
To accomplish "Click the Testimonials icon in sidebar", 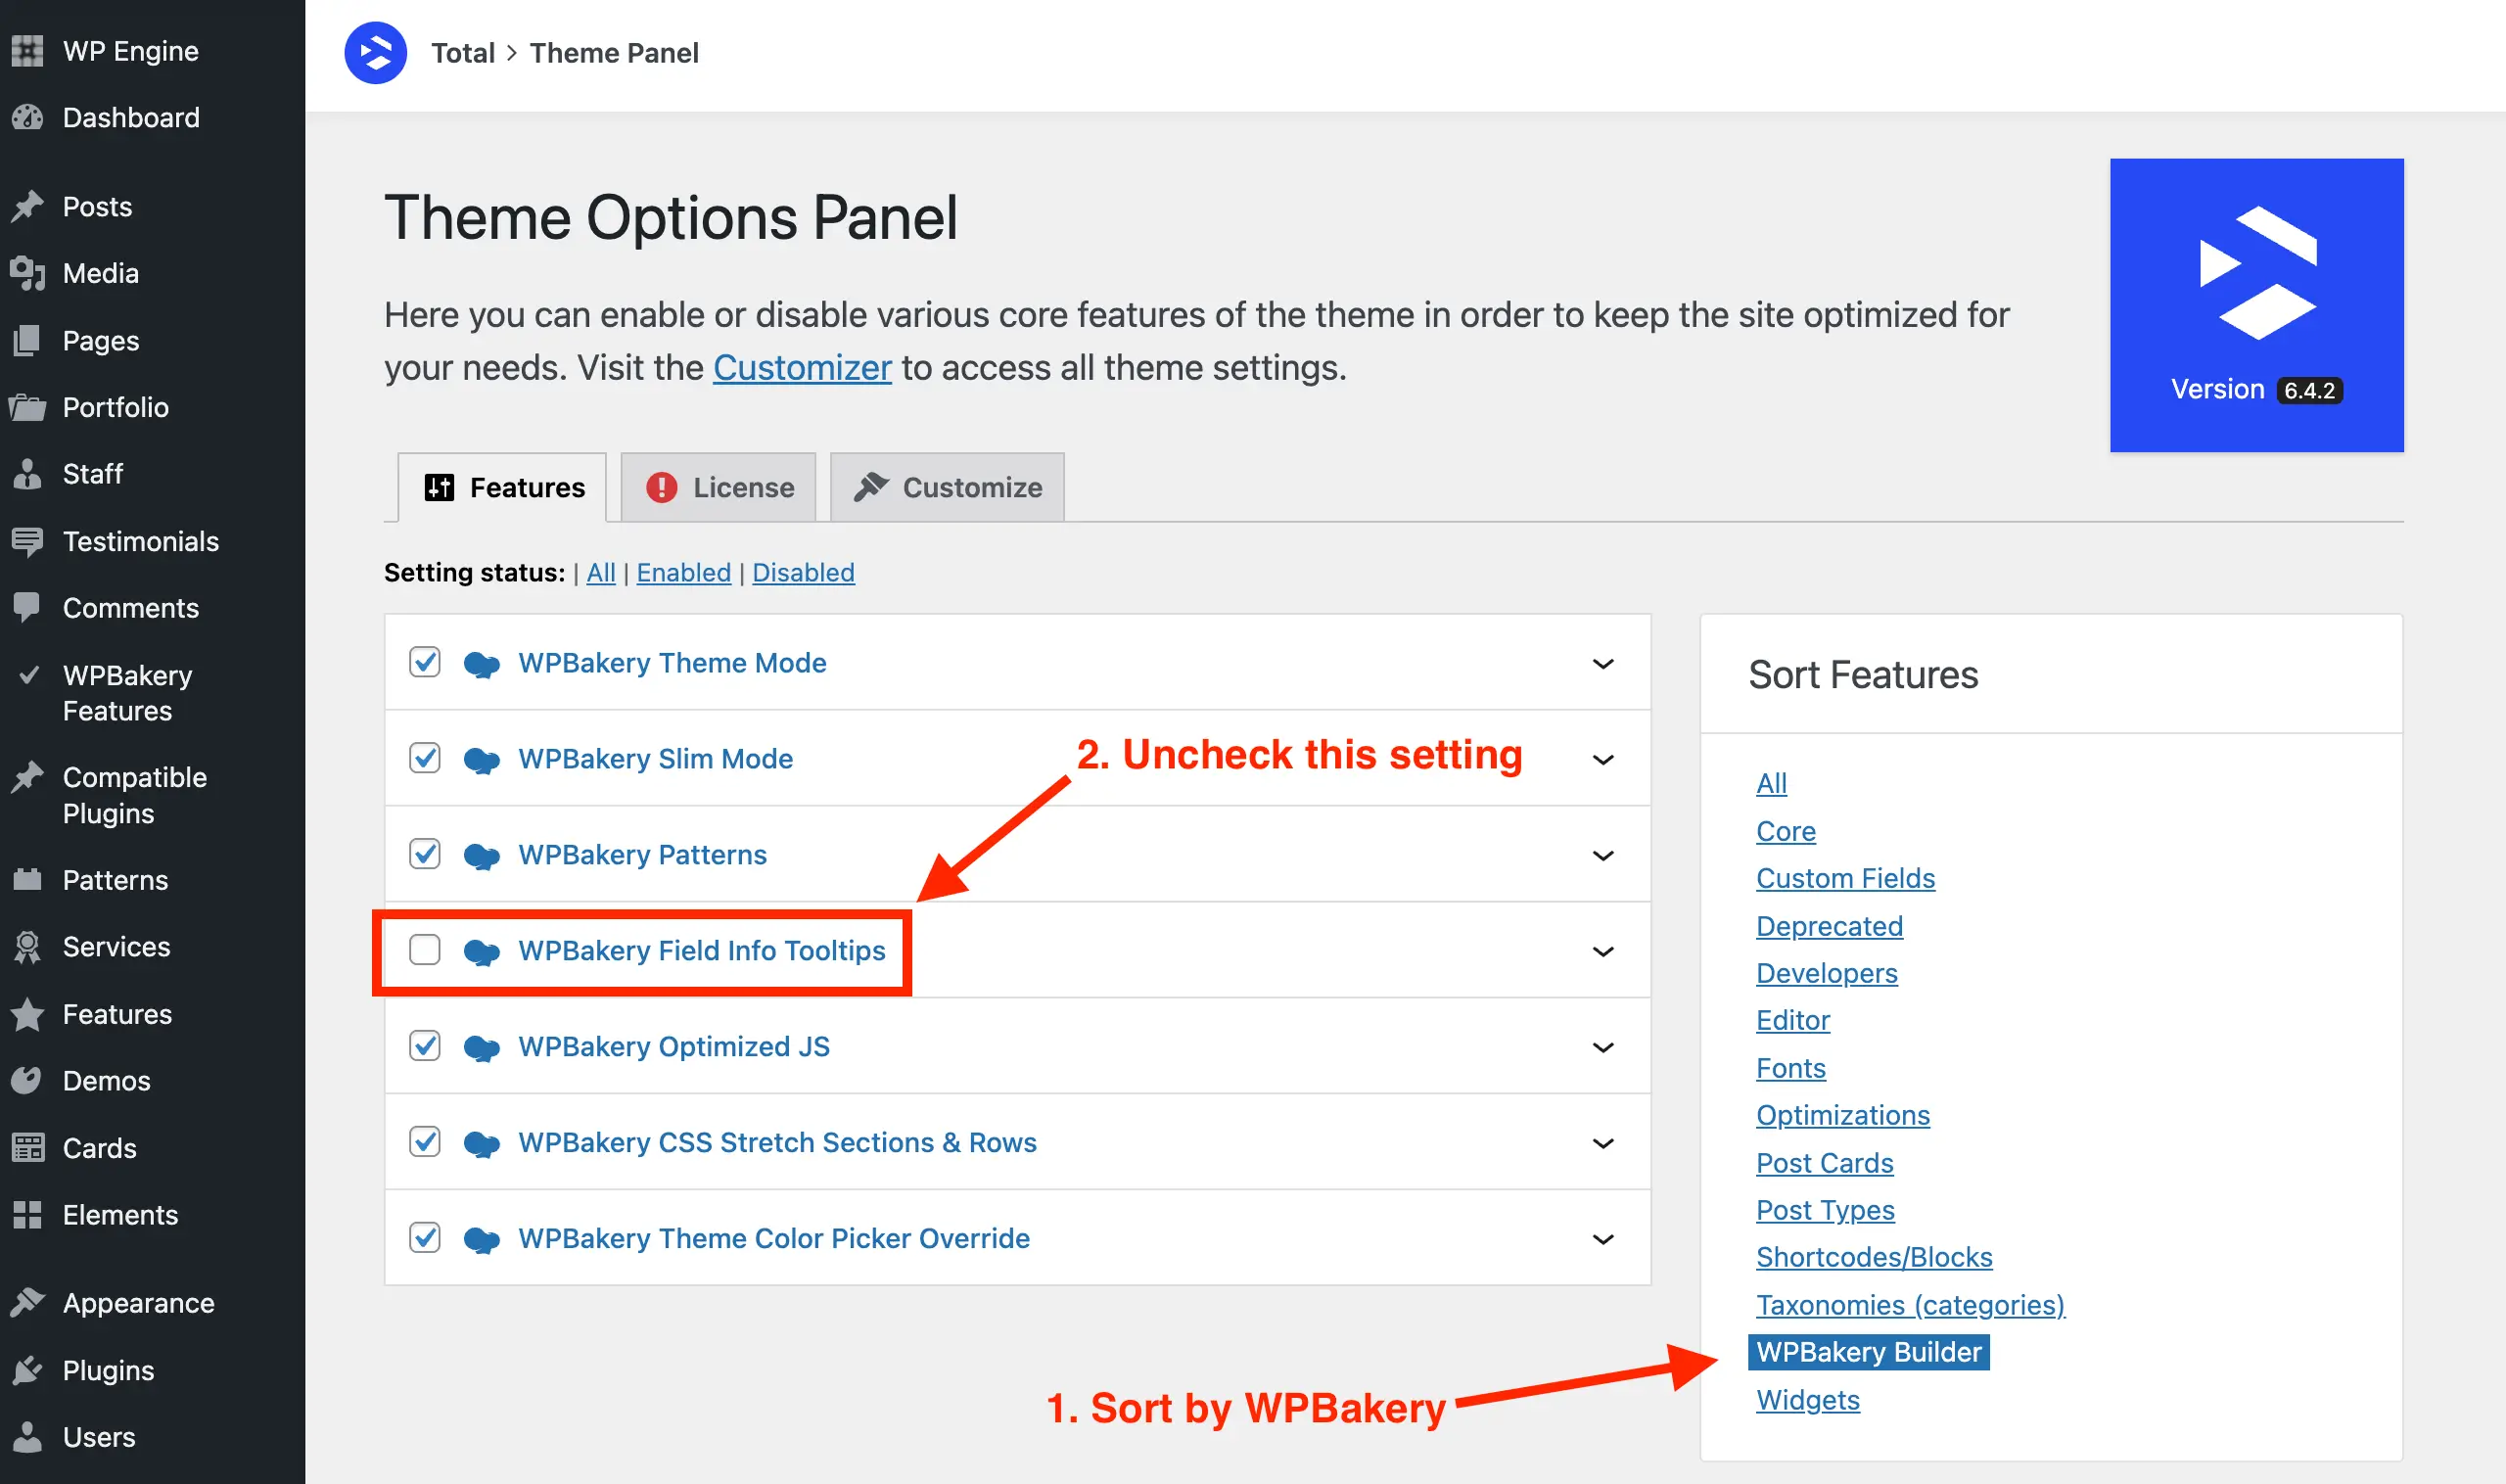I will click(x=28, y=541).
